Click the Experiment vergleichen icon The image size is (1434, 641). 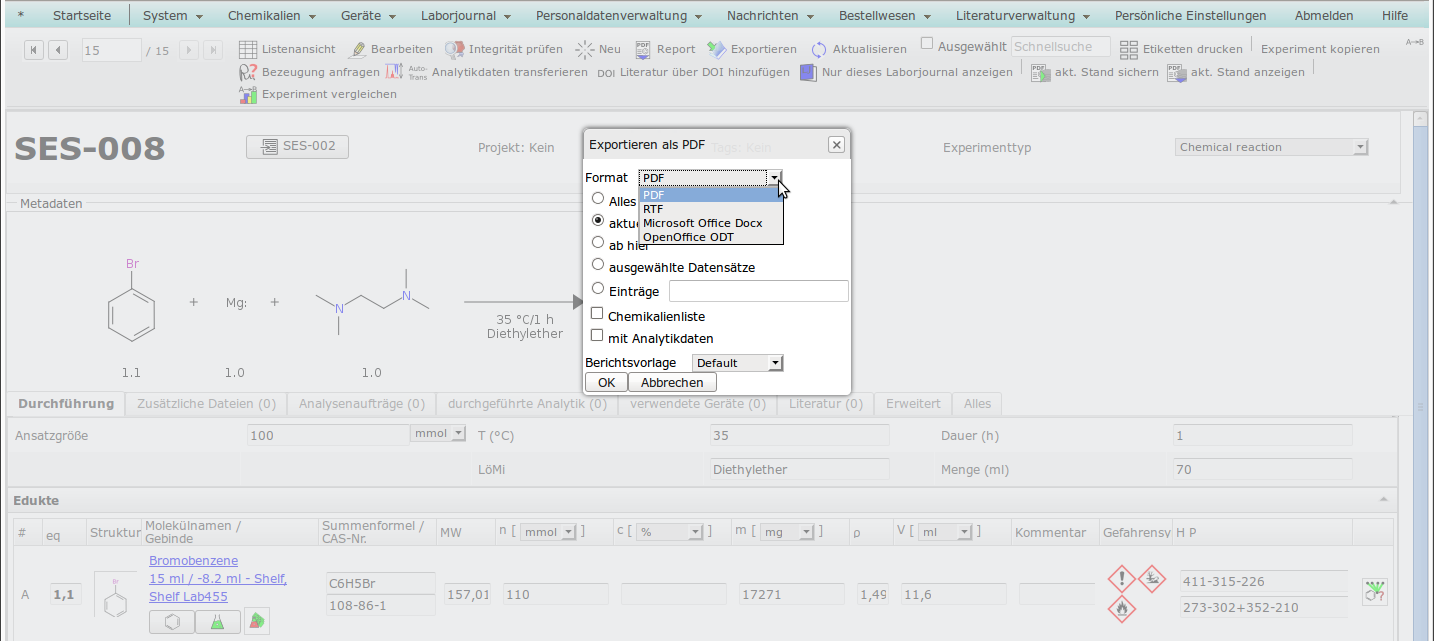pos(248,94)
